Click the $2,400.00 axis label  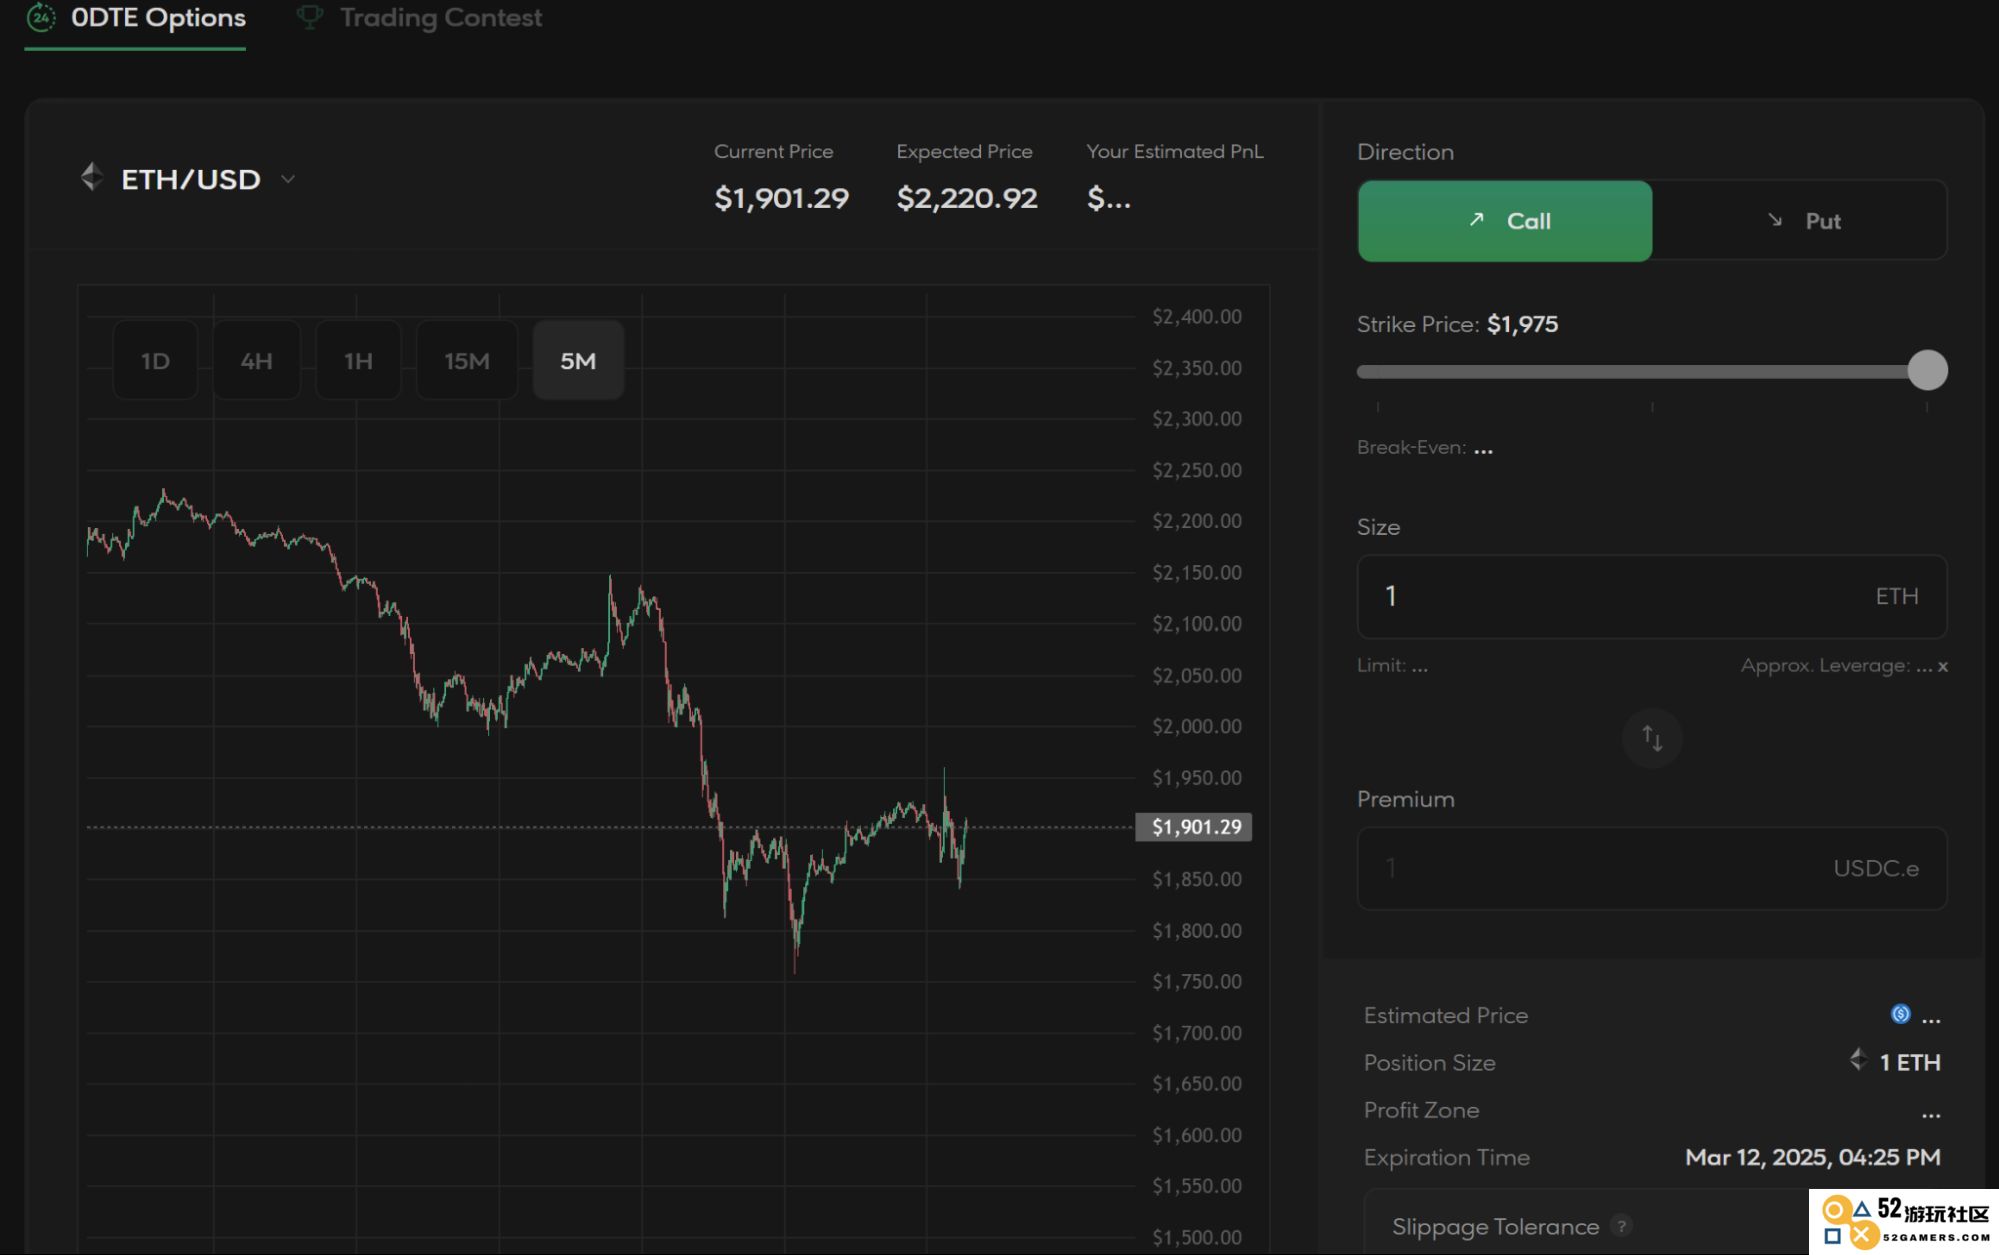click(x=1197, y=317)
